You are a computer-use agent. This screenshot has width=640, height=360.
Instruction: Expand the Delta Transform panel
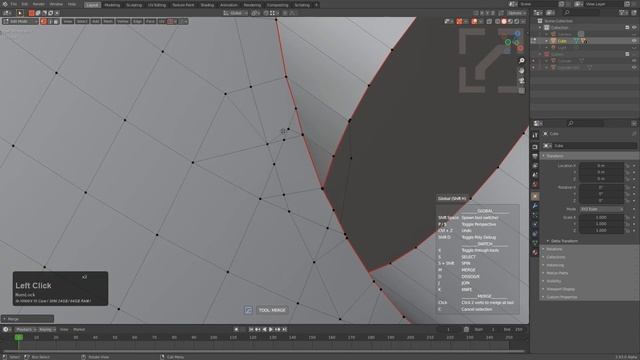pos(564,241)
